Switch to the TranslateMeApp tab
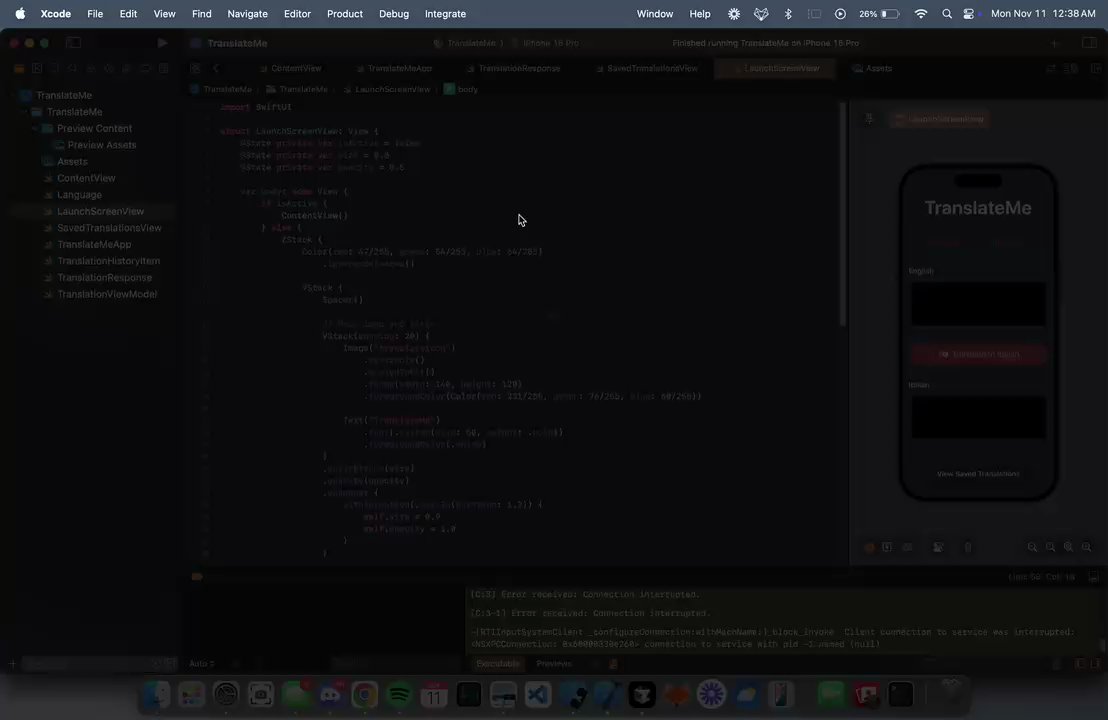1108x720 pixels. [394, 69]
